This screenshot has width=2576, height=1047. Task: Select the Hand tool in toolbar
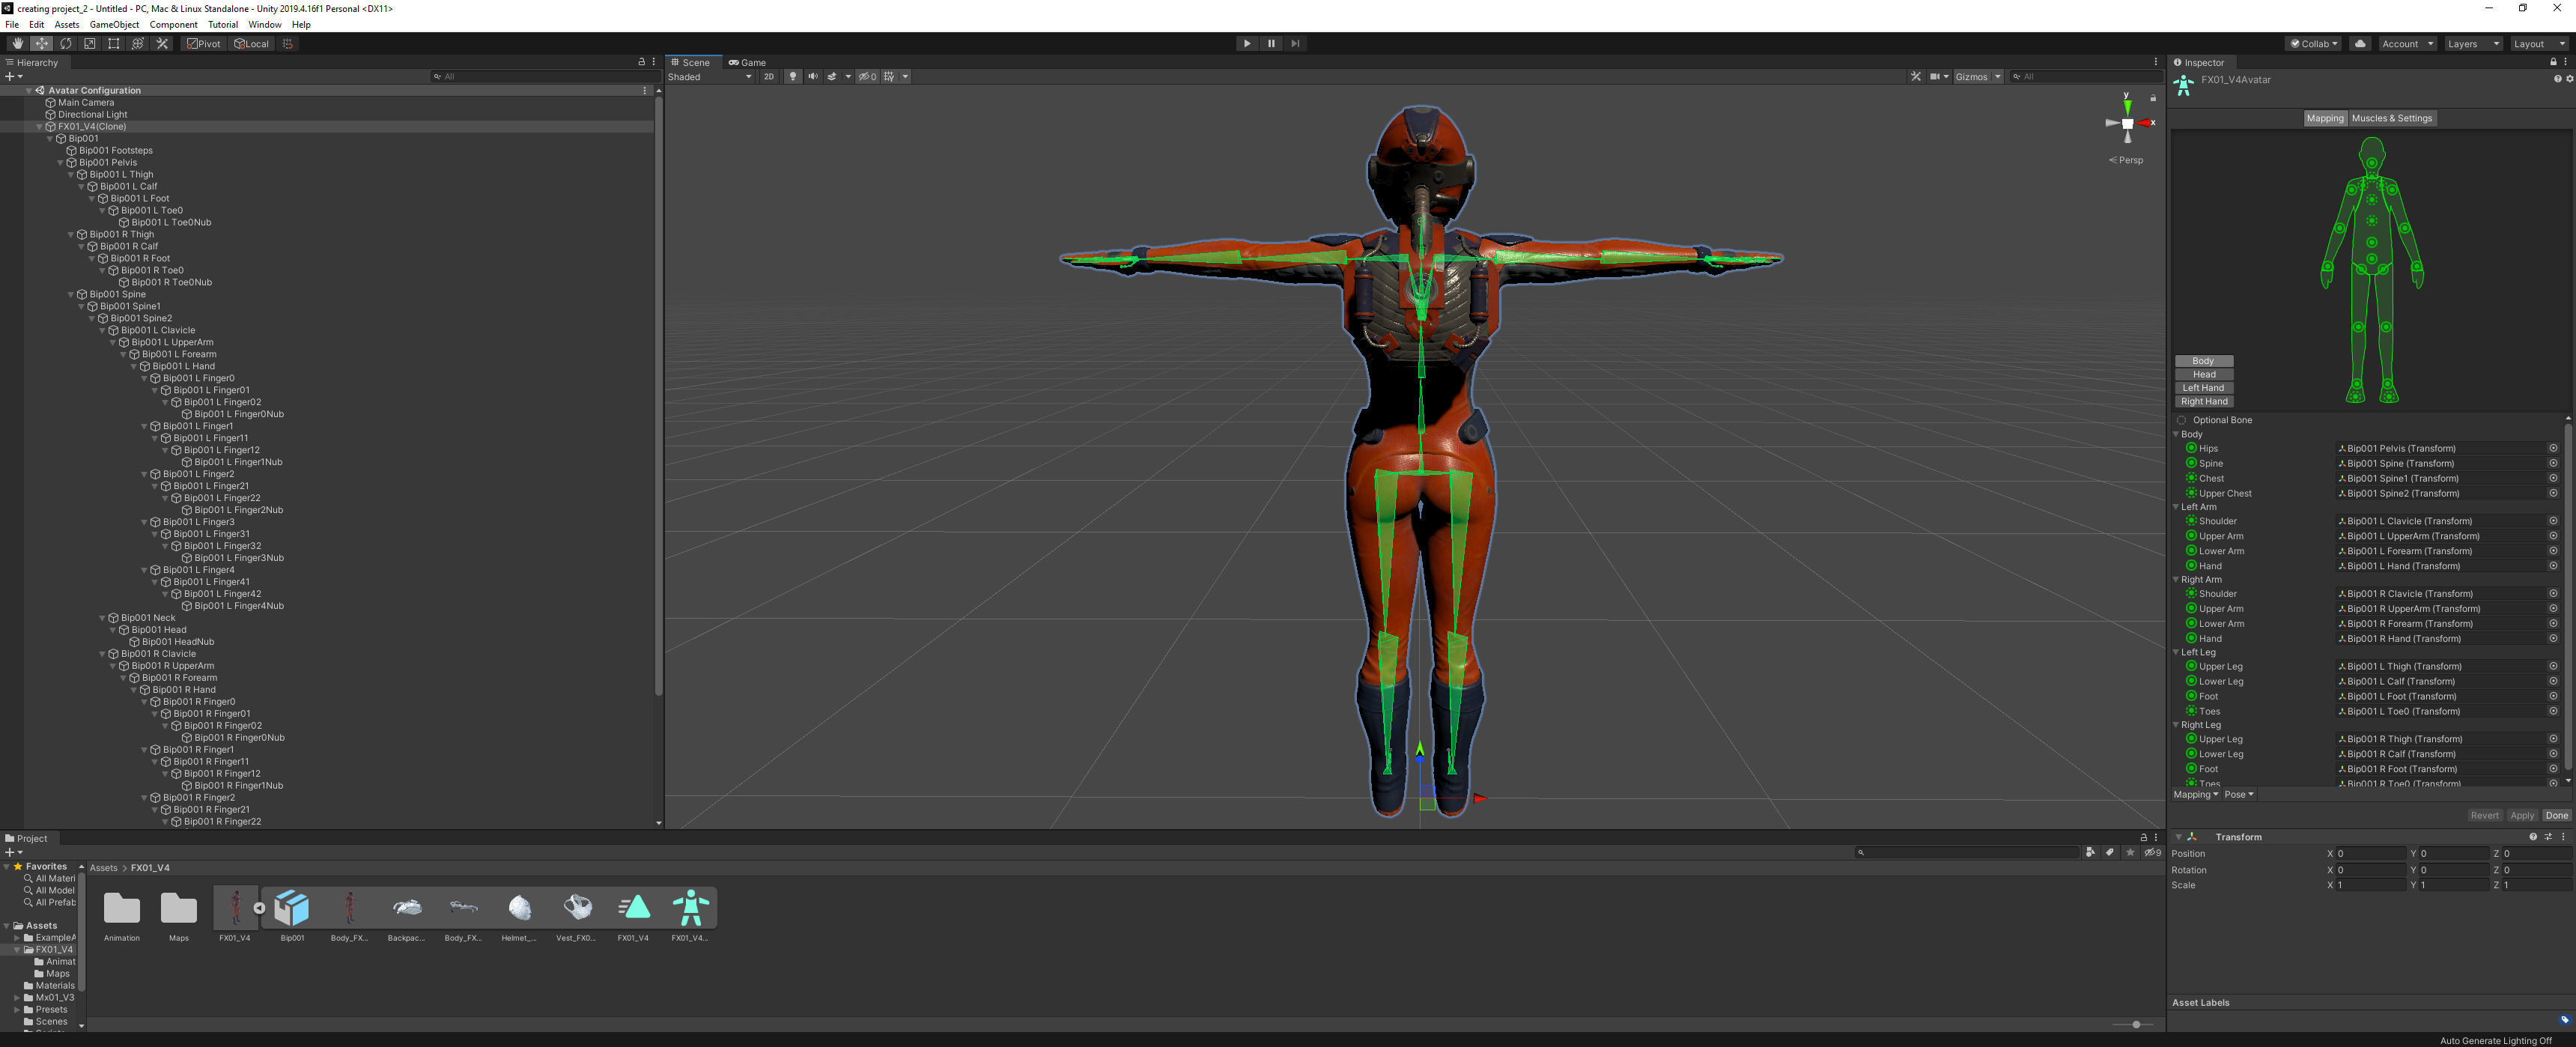point(17,44)
